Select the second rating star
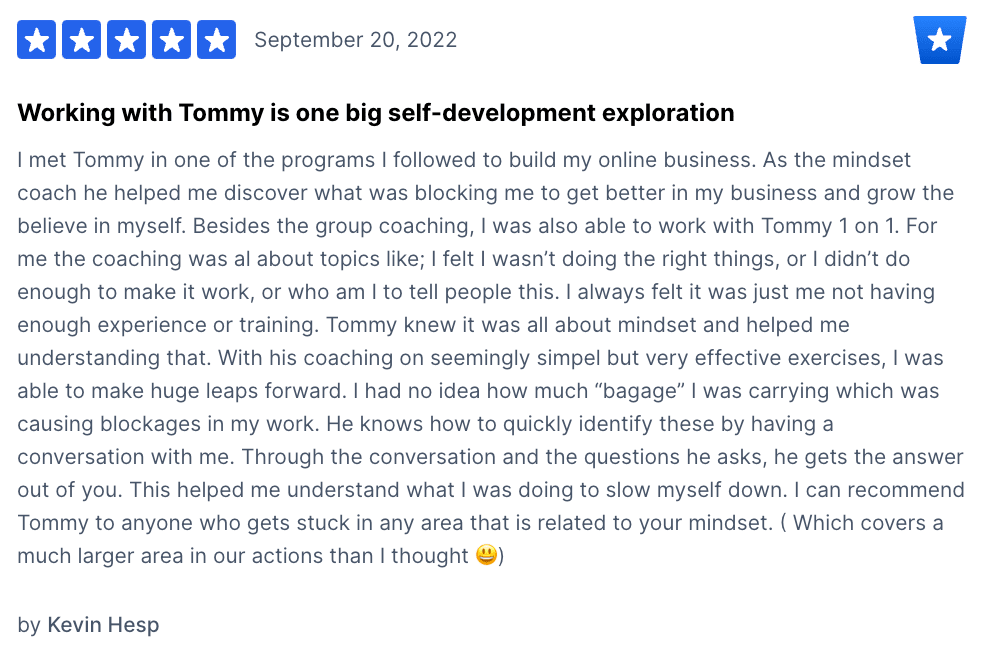The image size is (990, 650). pos(81,40)
